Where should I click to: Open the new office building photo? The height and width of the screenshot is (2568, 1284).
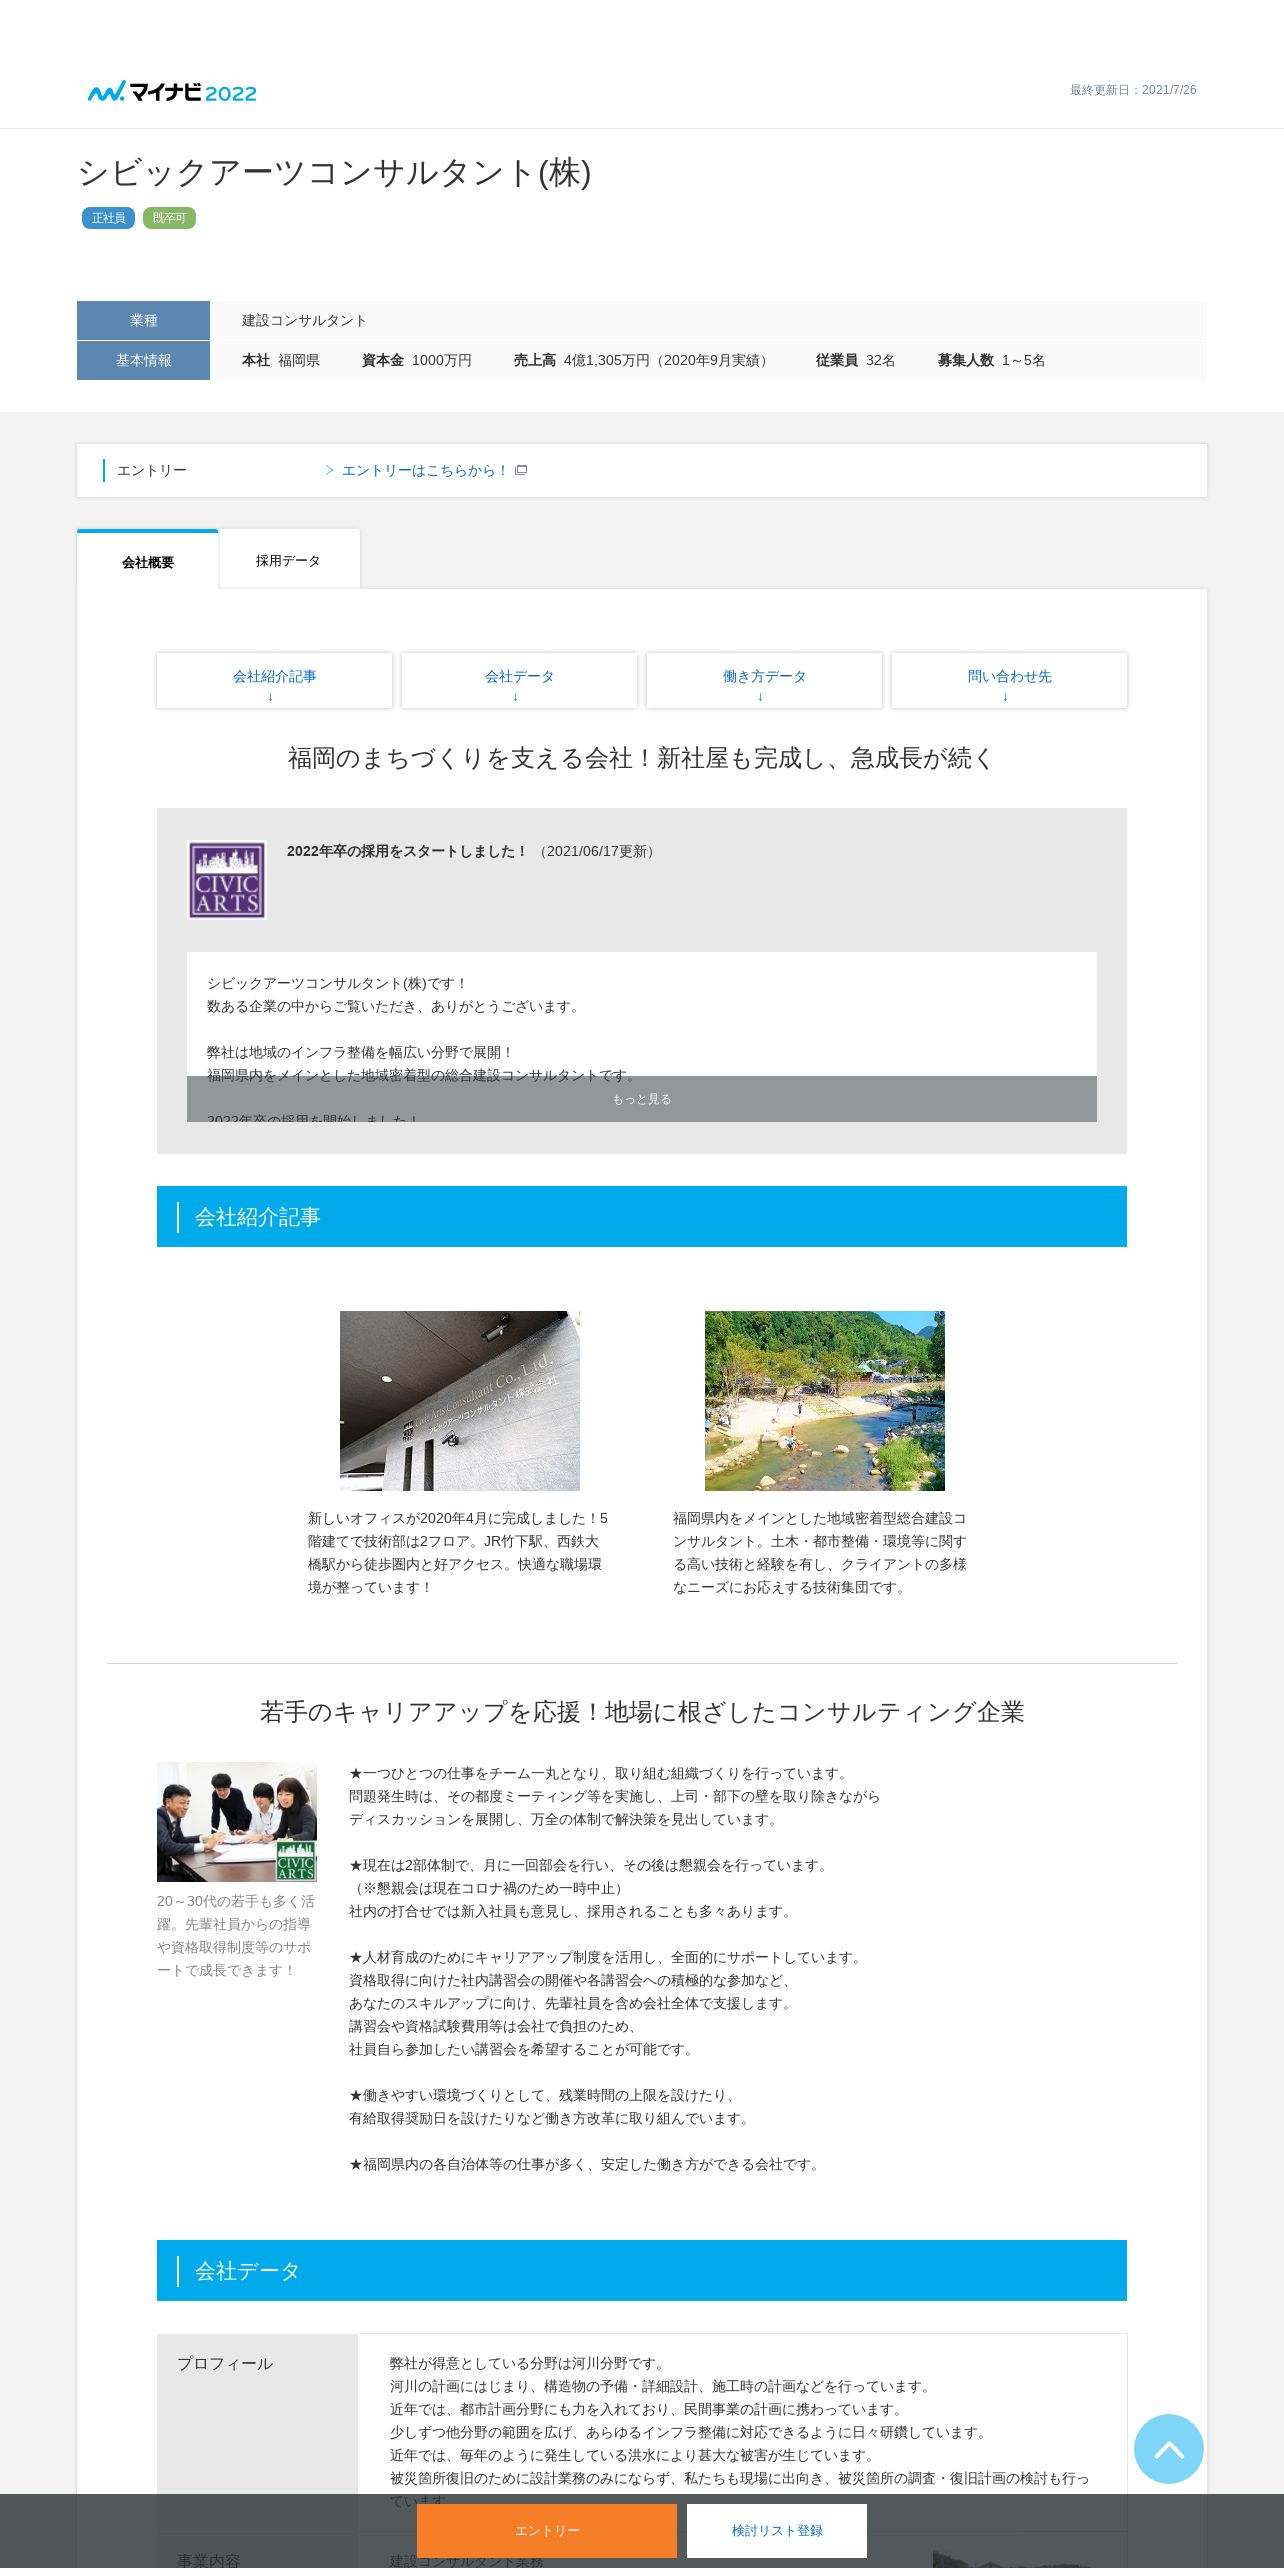coord(460,1401)
